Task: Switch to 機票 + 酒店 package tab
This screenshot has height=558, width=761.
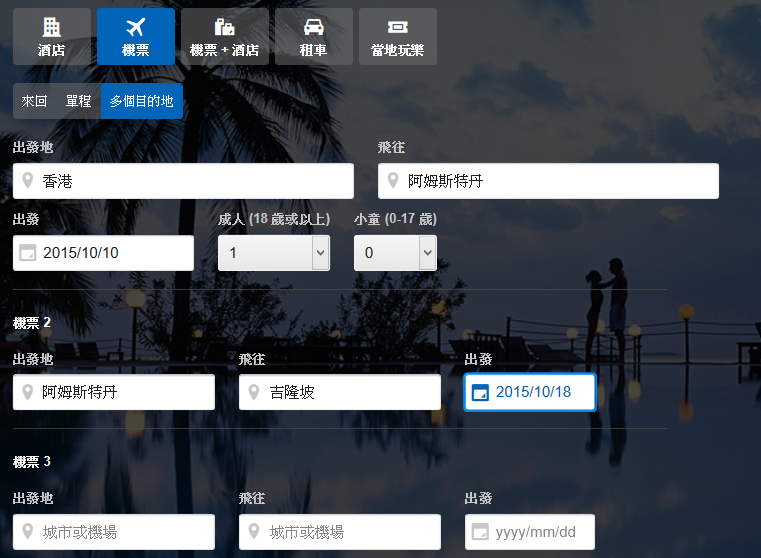Action: (225, 36)
